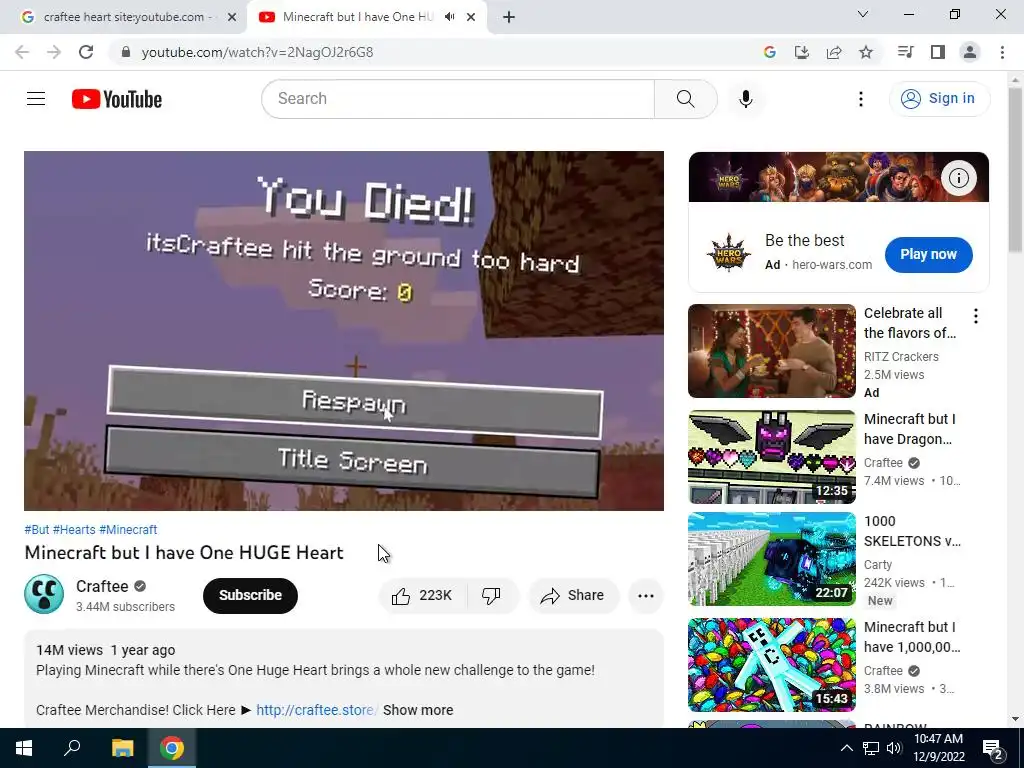Viewport: 1024px width, 768px height.
Task: Open the notification center icon
Action: 993,748
